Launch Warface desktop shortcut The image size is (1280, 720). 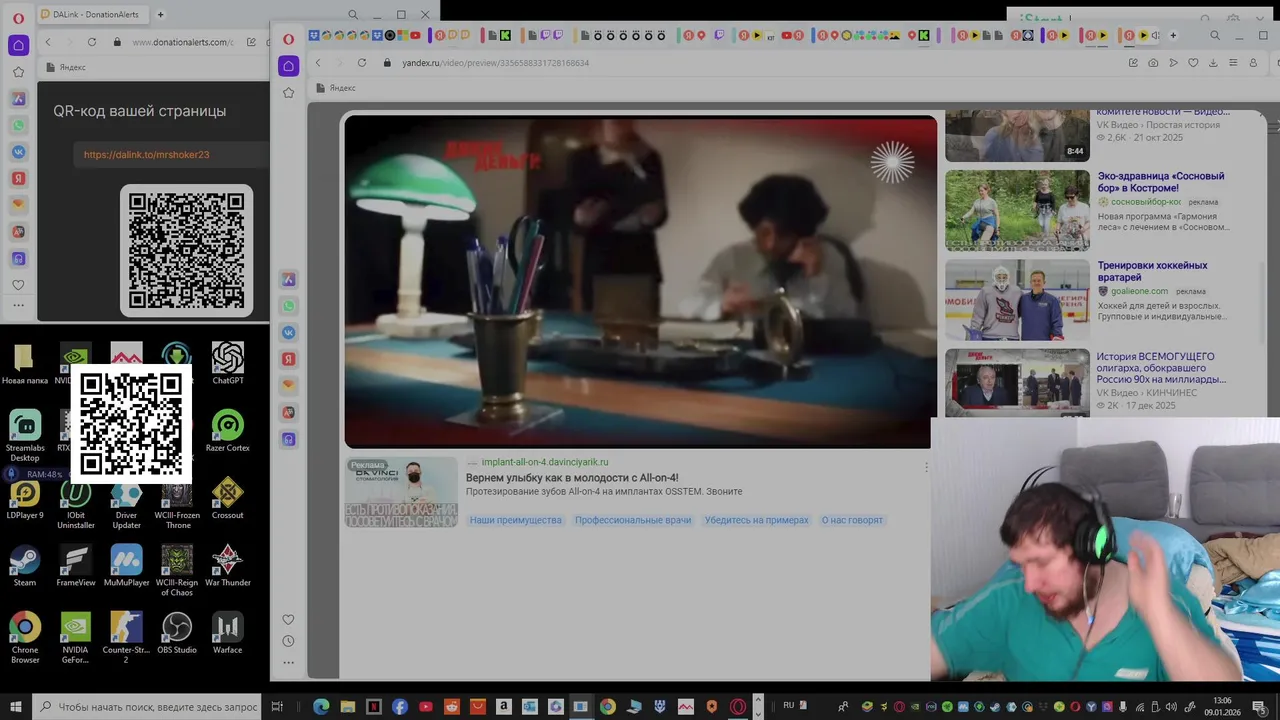pyautogui.click(x=228, y=633)
